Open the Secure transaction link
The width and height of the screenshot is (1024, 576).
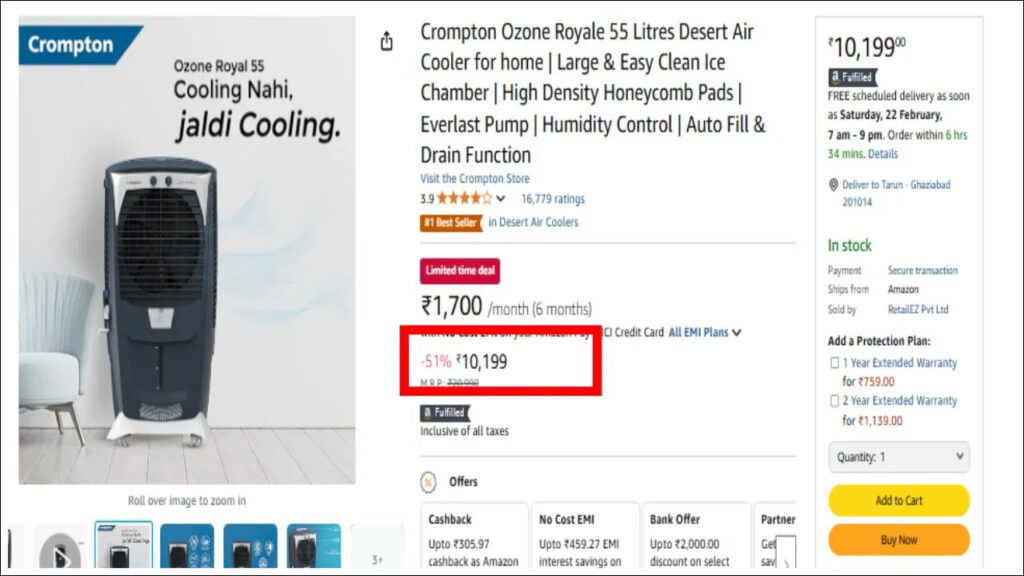pos(922,270)
